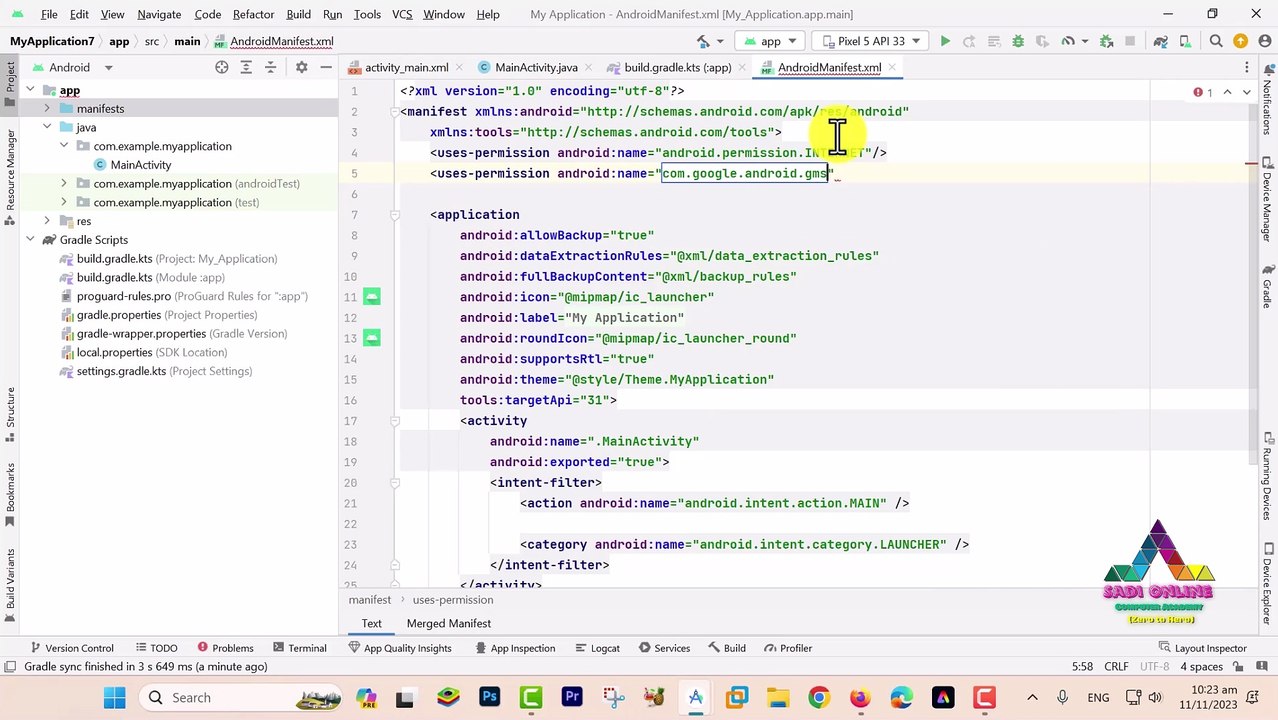Click the orange update notification icon

click(x=1241, y=41)
